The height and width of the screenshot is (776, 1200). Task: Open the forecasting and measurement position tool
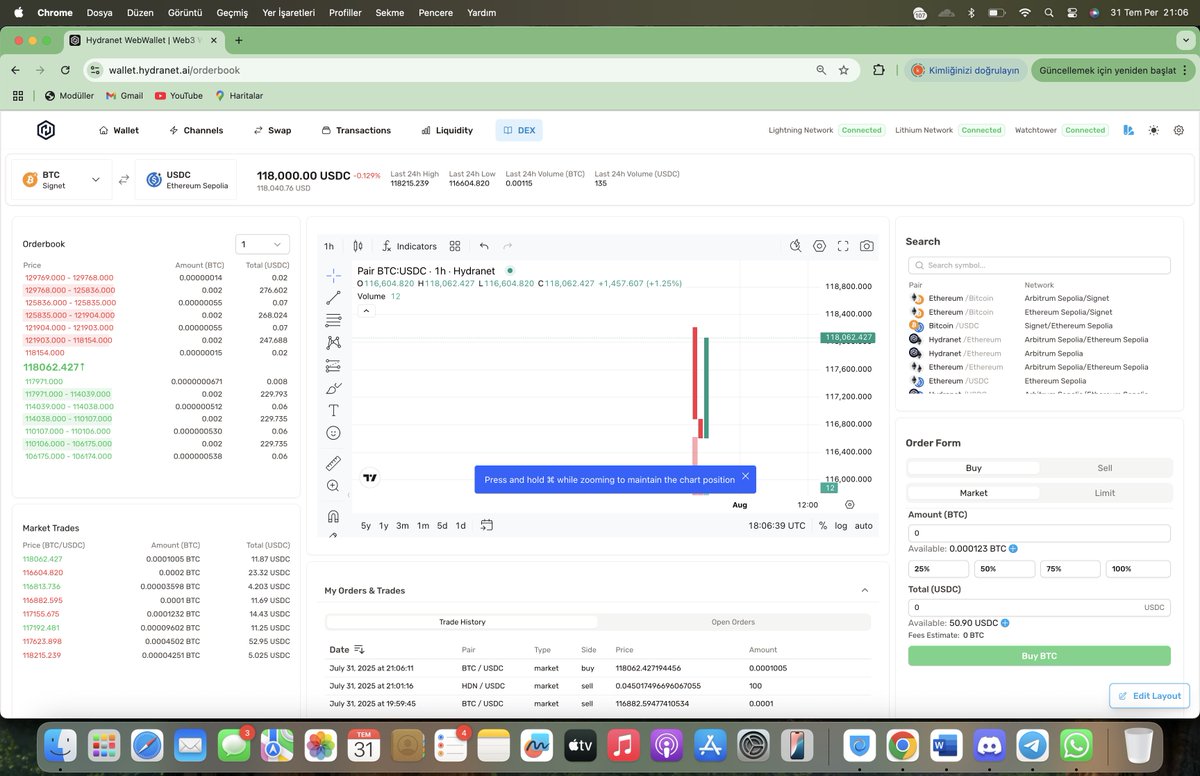(x=333, y=365)
